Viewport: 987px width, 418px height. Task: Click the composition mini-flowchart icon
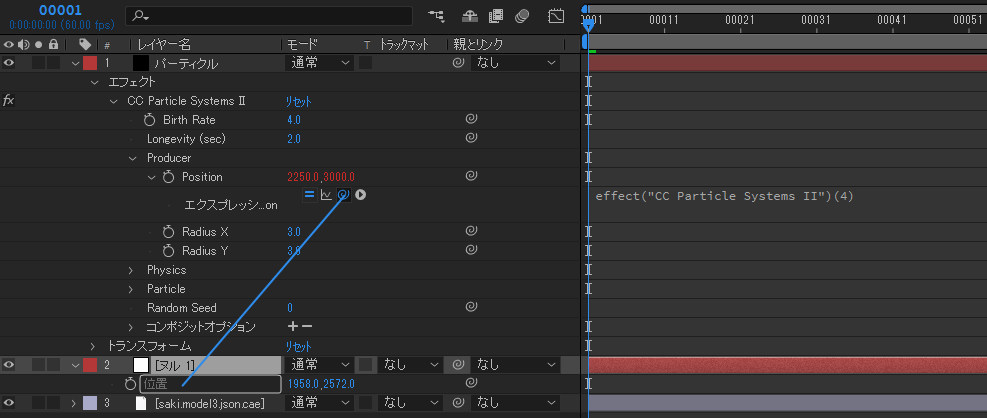tap(436, 16)
